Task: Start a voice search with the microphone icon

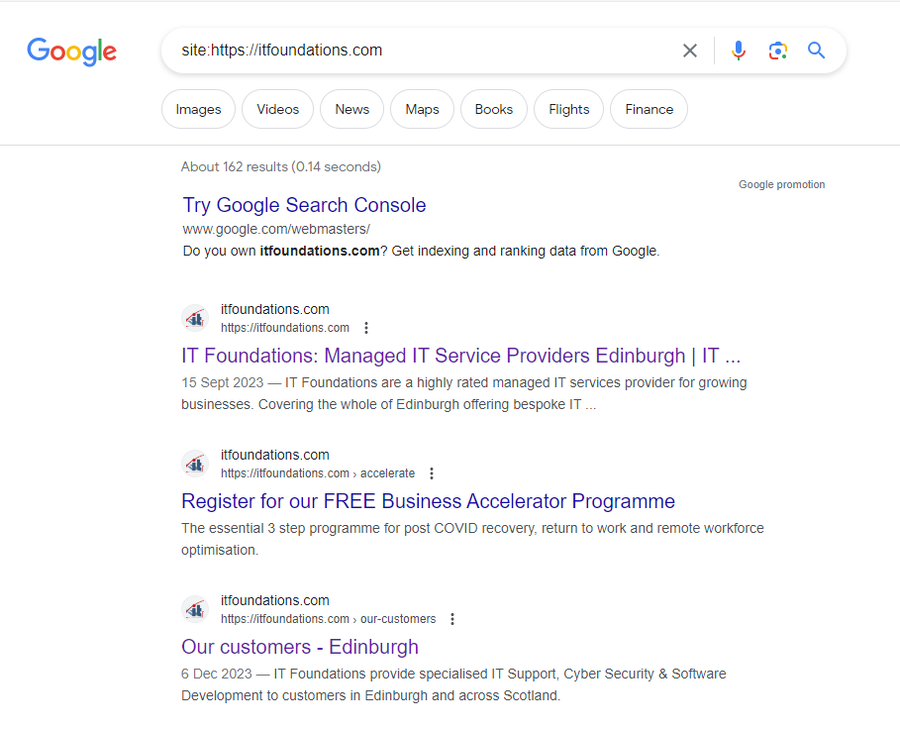Action: coord(738,50)
